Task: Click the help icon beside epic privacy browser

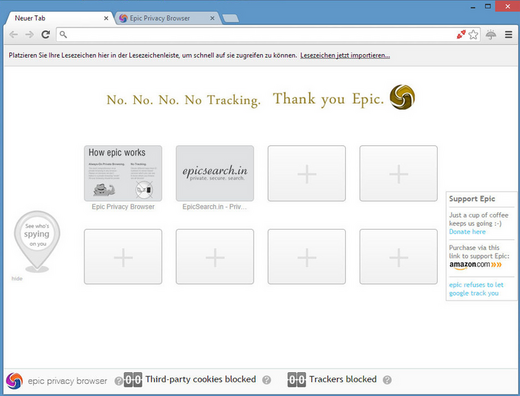Action: pyautogui.click(x=118, y=381)
